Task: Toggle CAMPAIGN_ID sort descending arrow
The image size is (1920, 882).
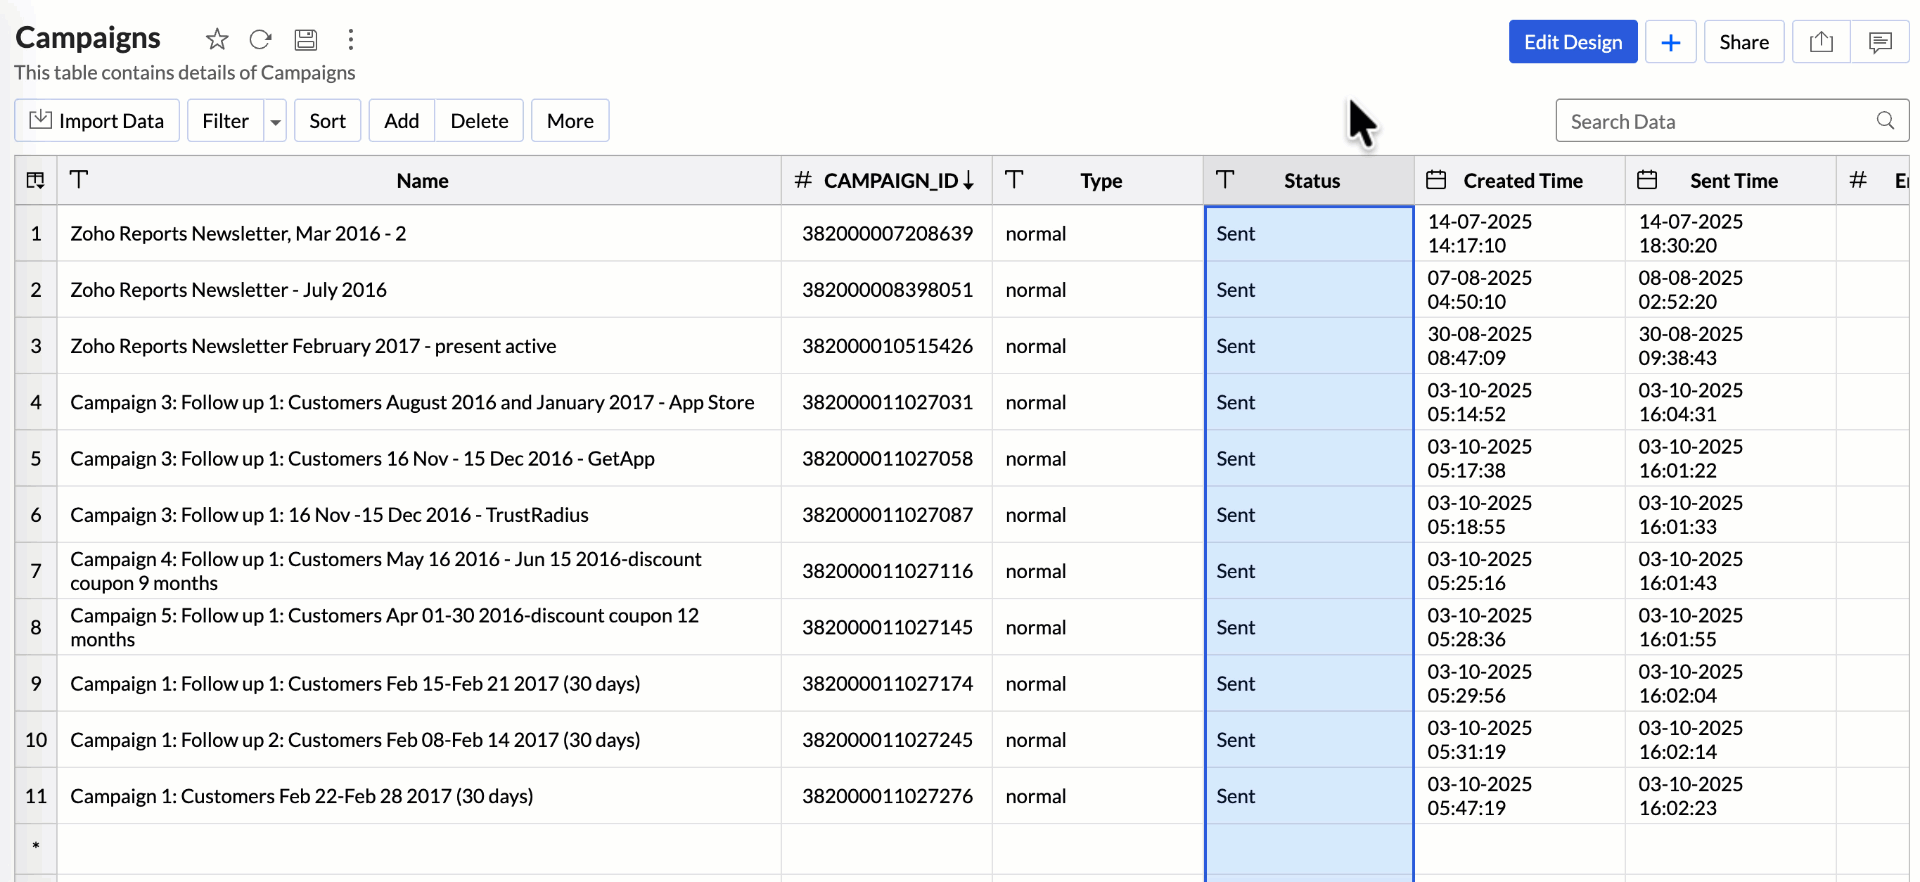Action: point(968,181)
